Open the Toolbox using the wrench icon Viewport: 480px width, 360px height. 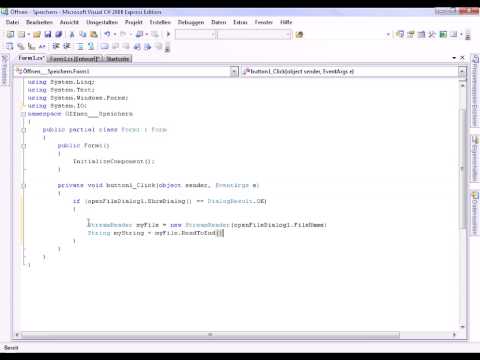click(x=432, y=34)
